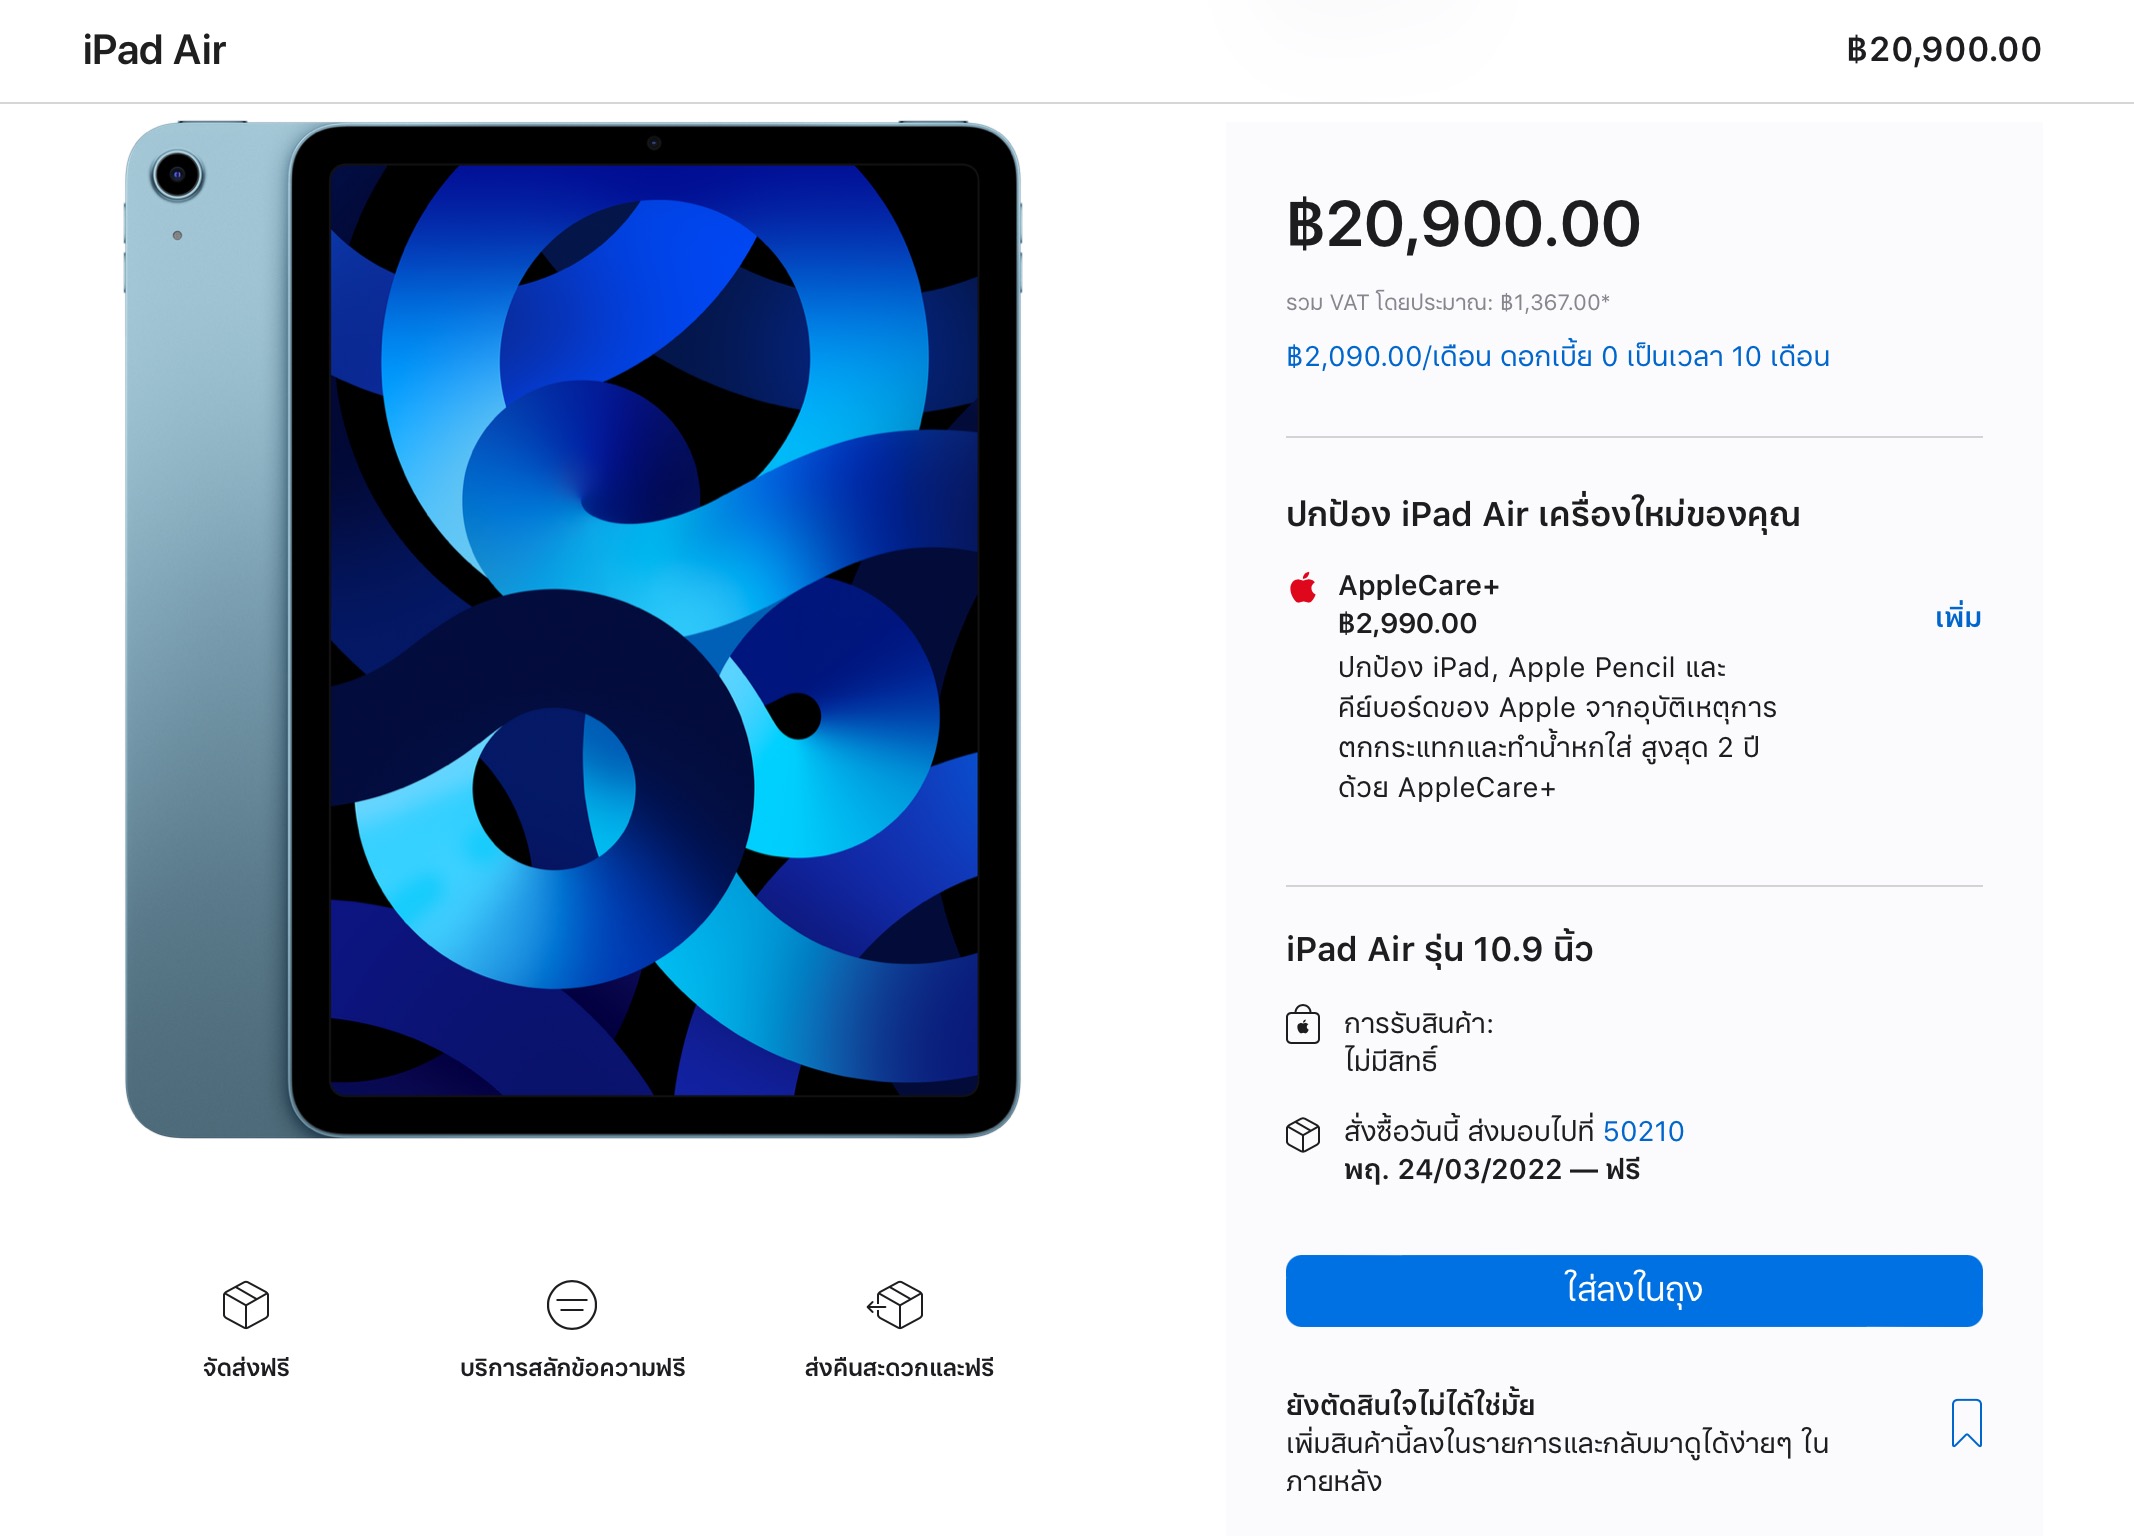Click the ฿20,900.00 price in header bar
Screen dimensions: 2134x1536
1943,50
